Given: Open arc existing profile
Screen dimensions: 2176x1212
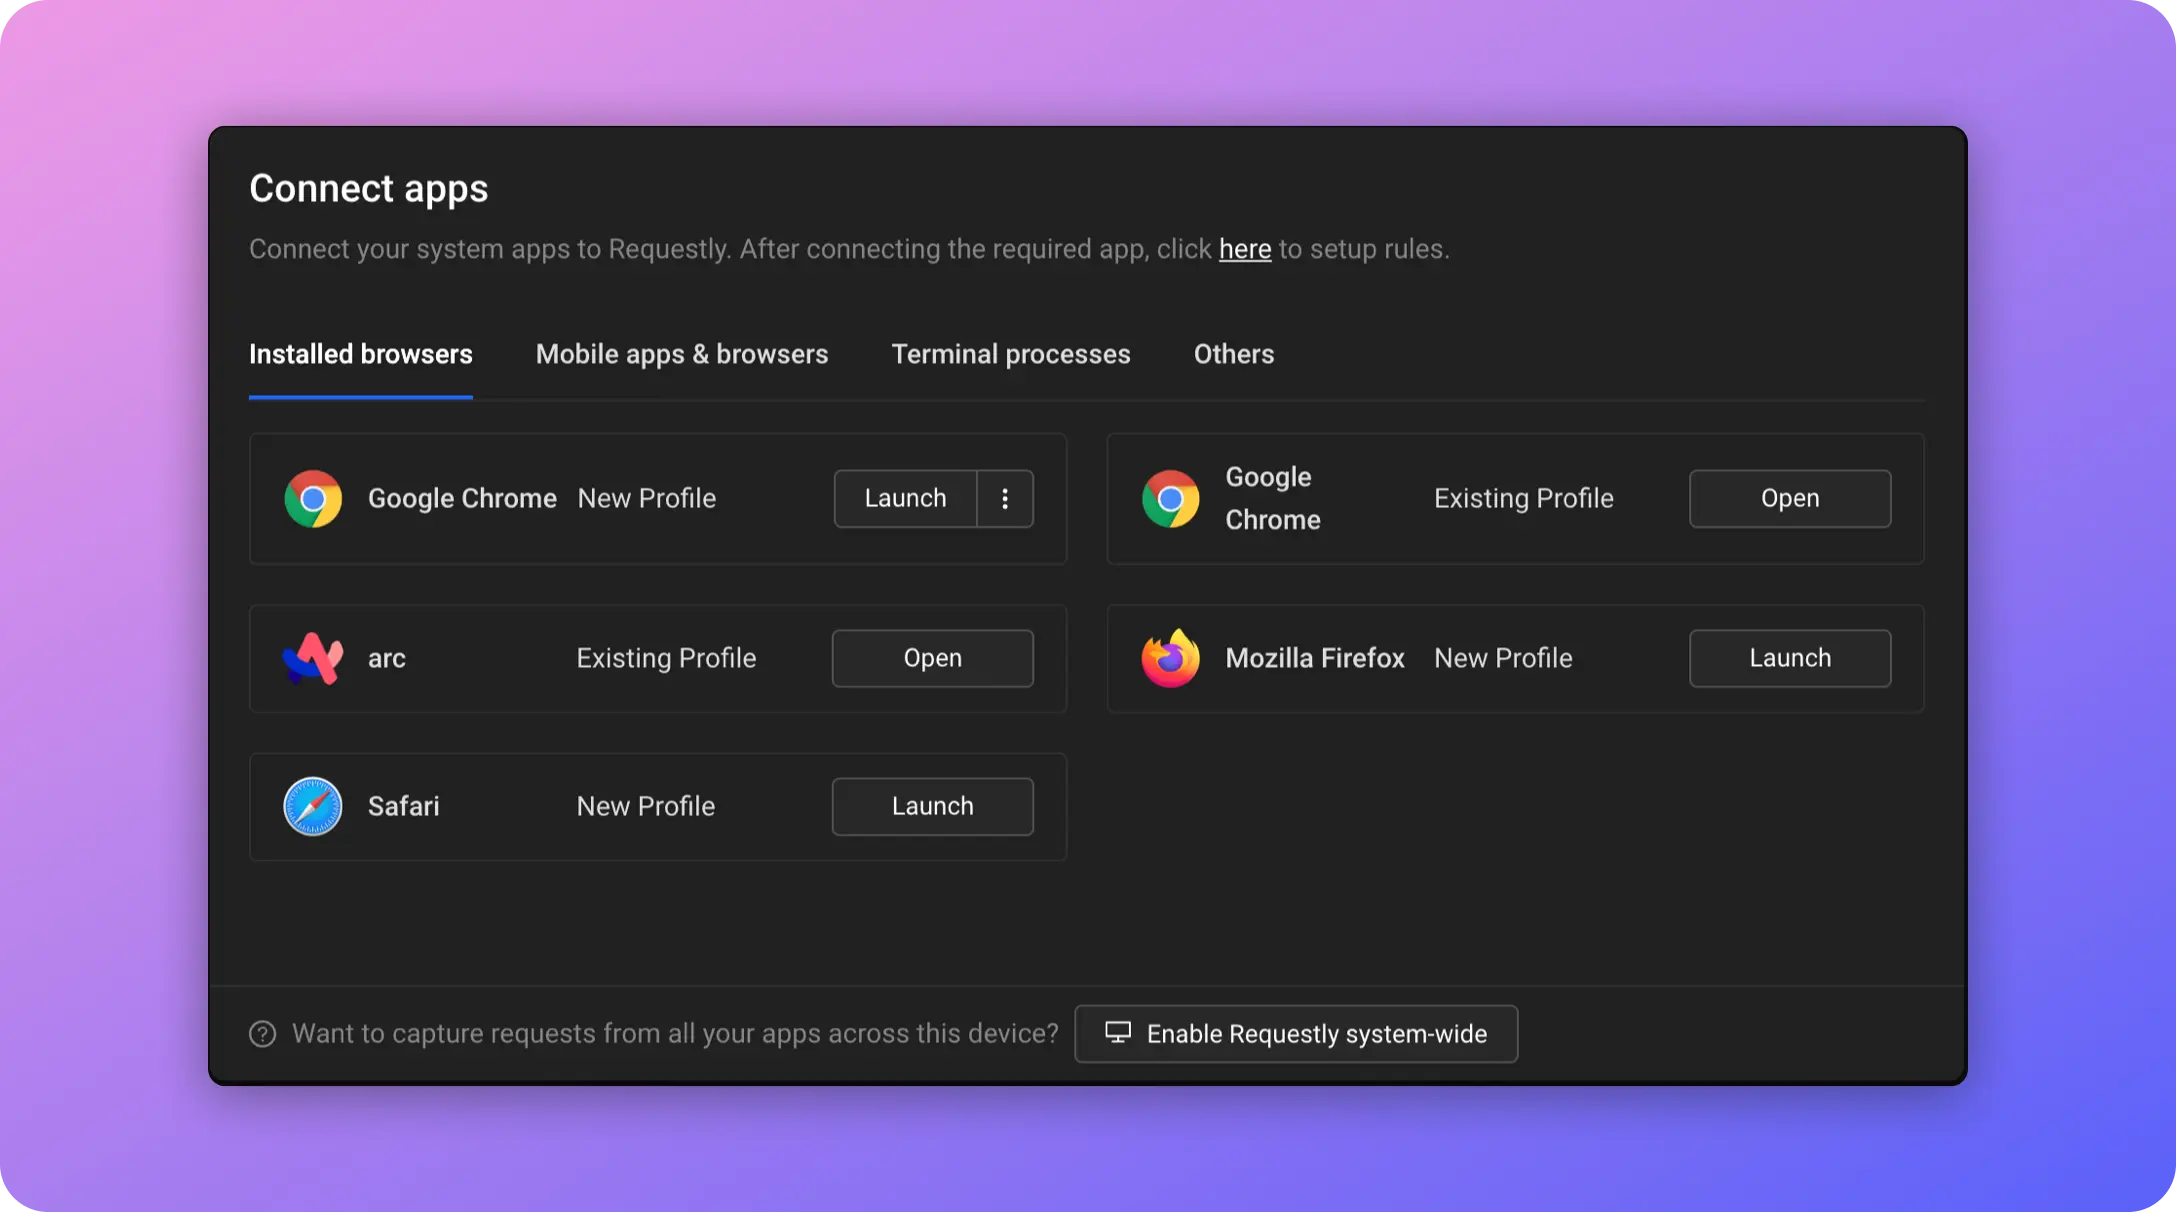Looking at the screenshot, I should tap(933, 658).
